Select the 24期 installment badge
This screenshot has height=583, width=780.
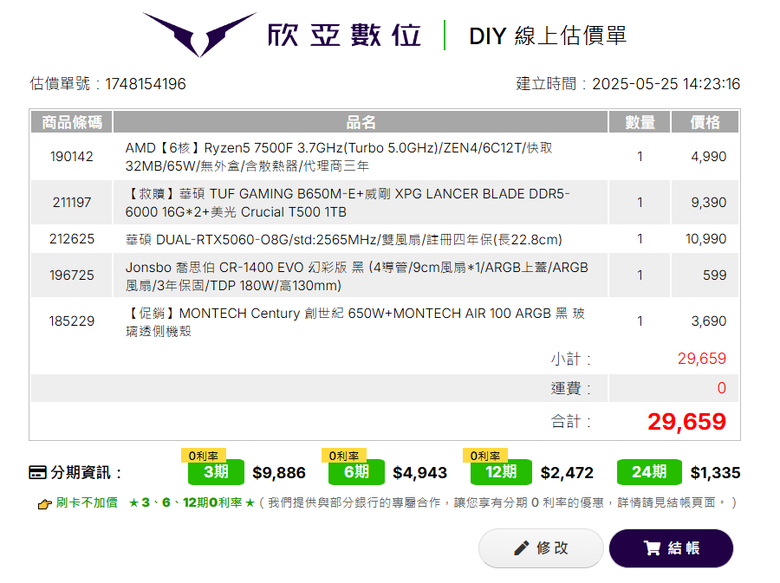pos(649,472)
